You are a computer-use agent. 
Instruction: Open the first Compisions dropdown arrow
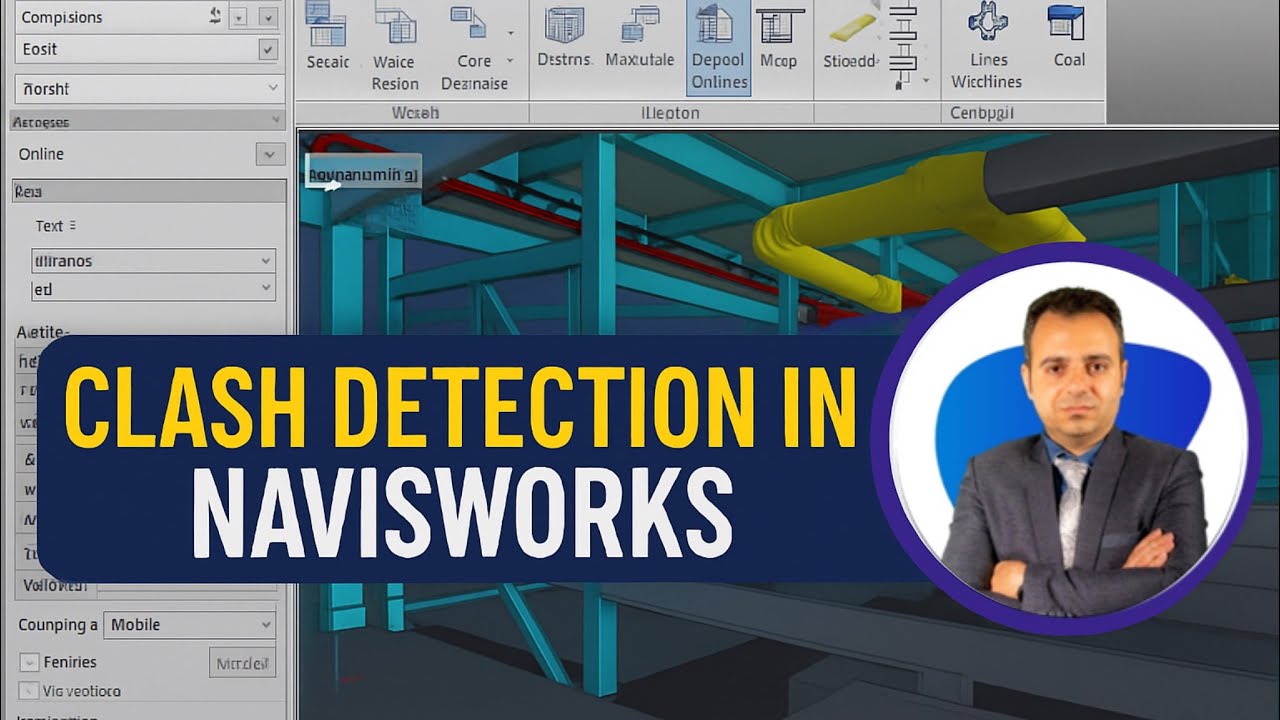tap(239, 17)
